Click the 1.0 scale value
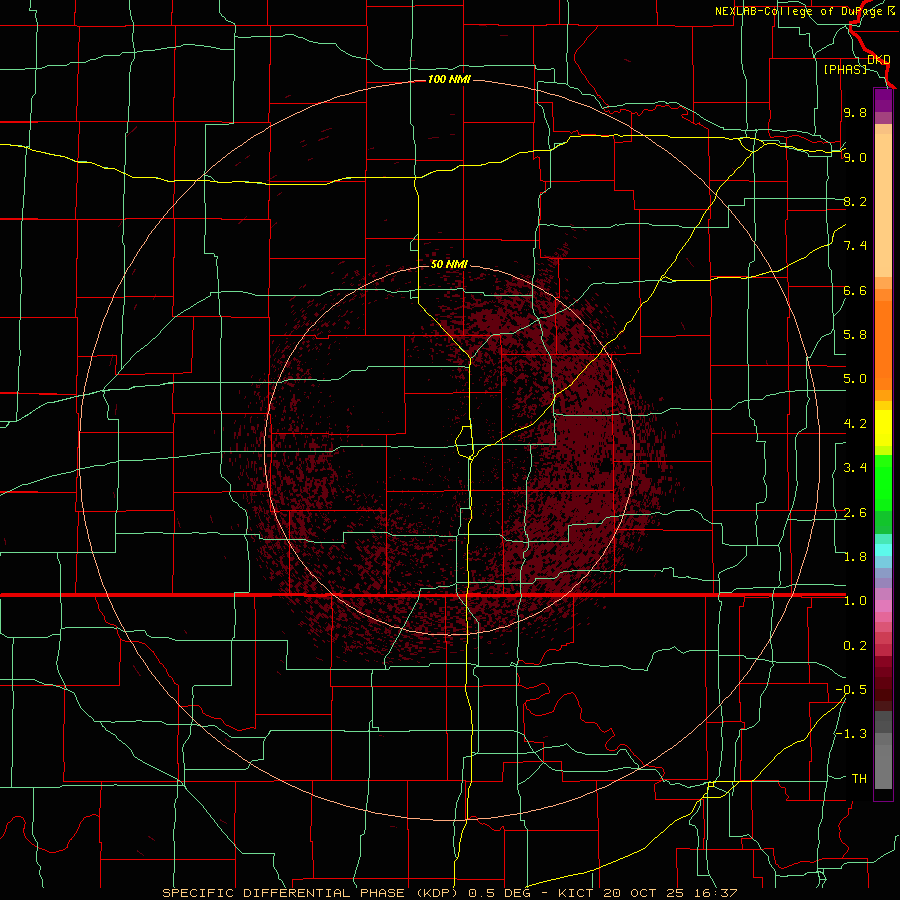 (855, 601)
